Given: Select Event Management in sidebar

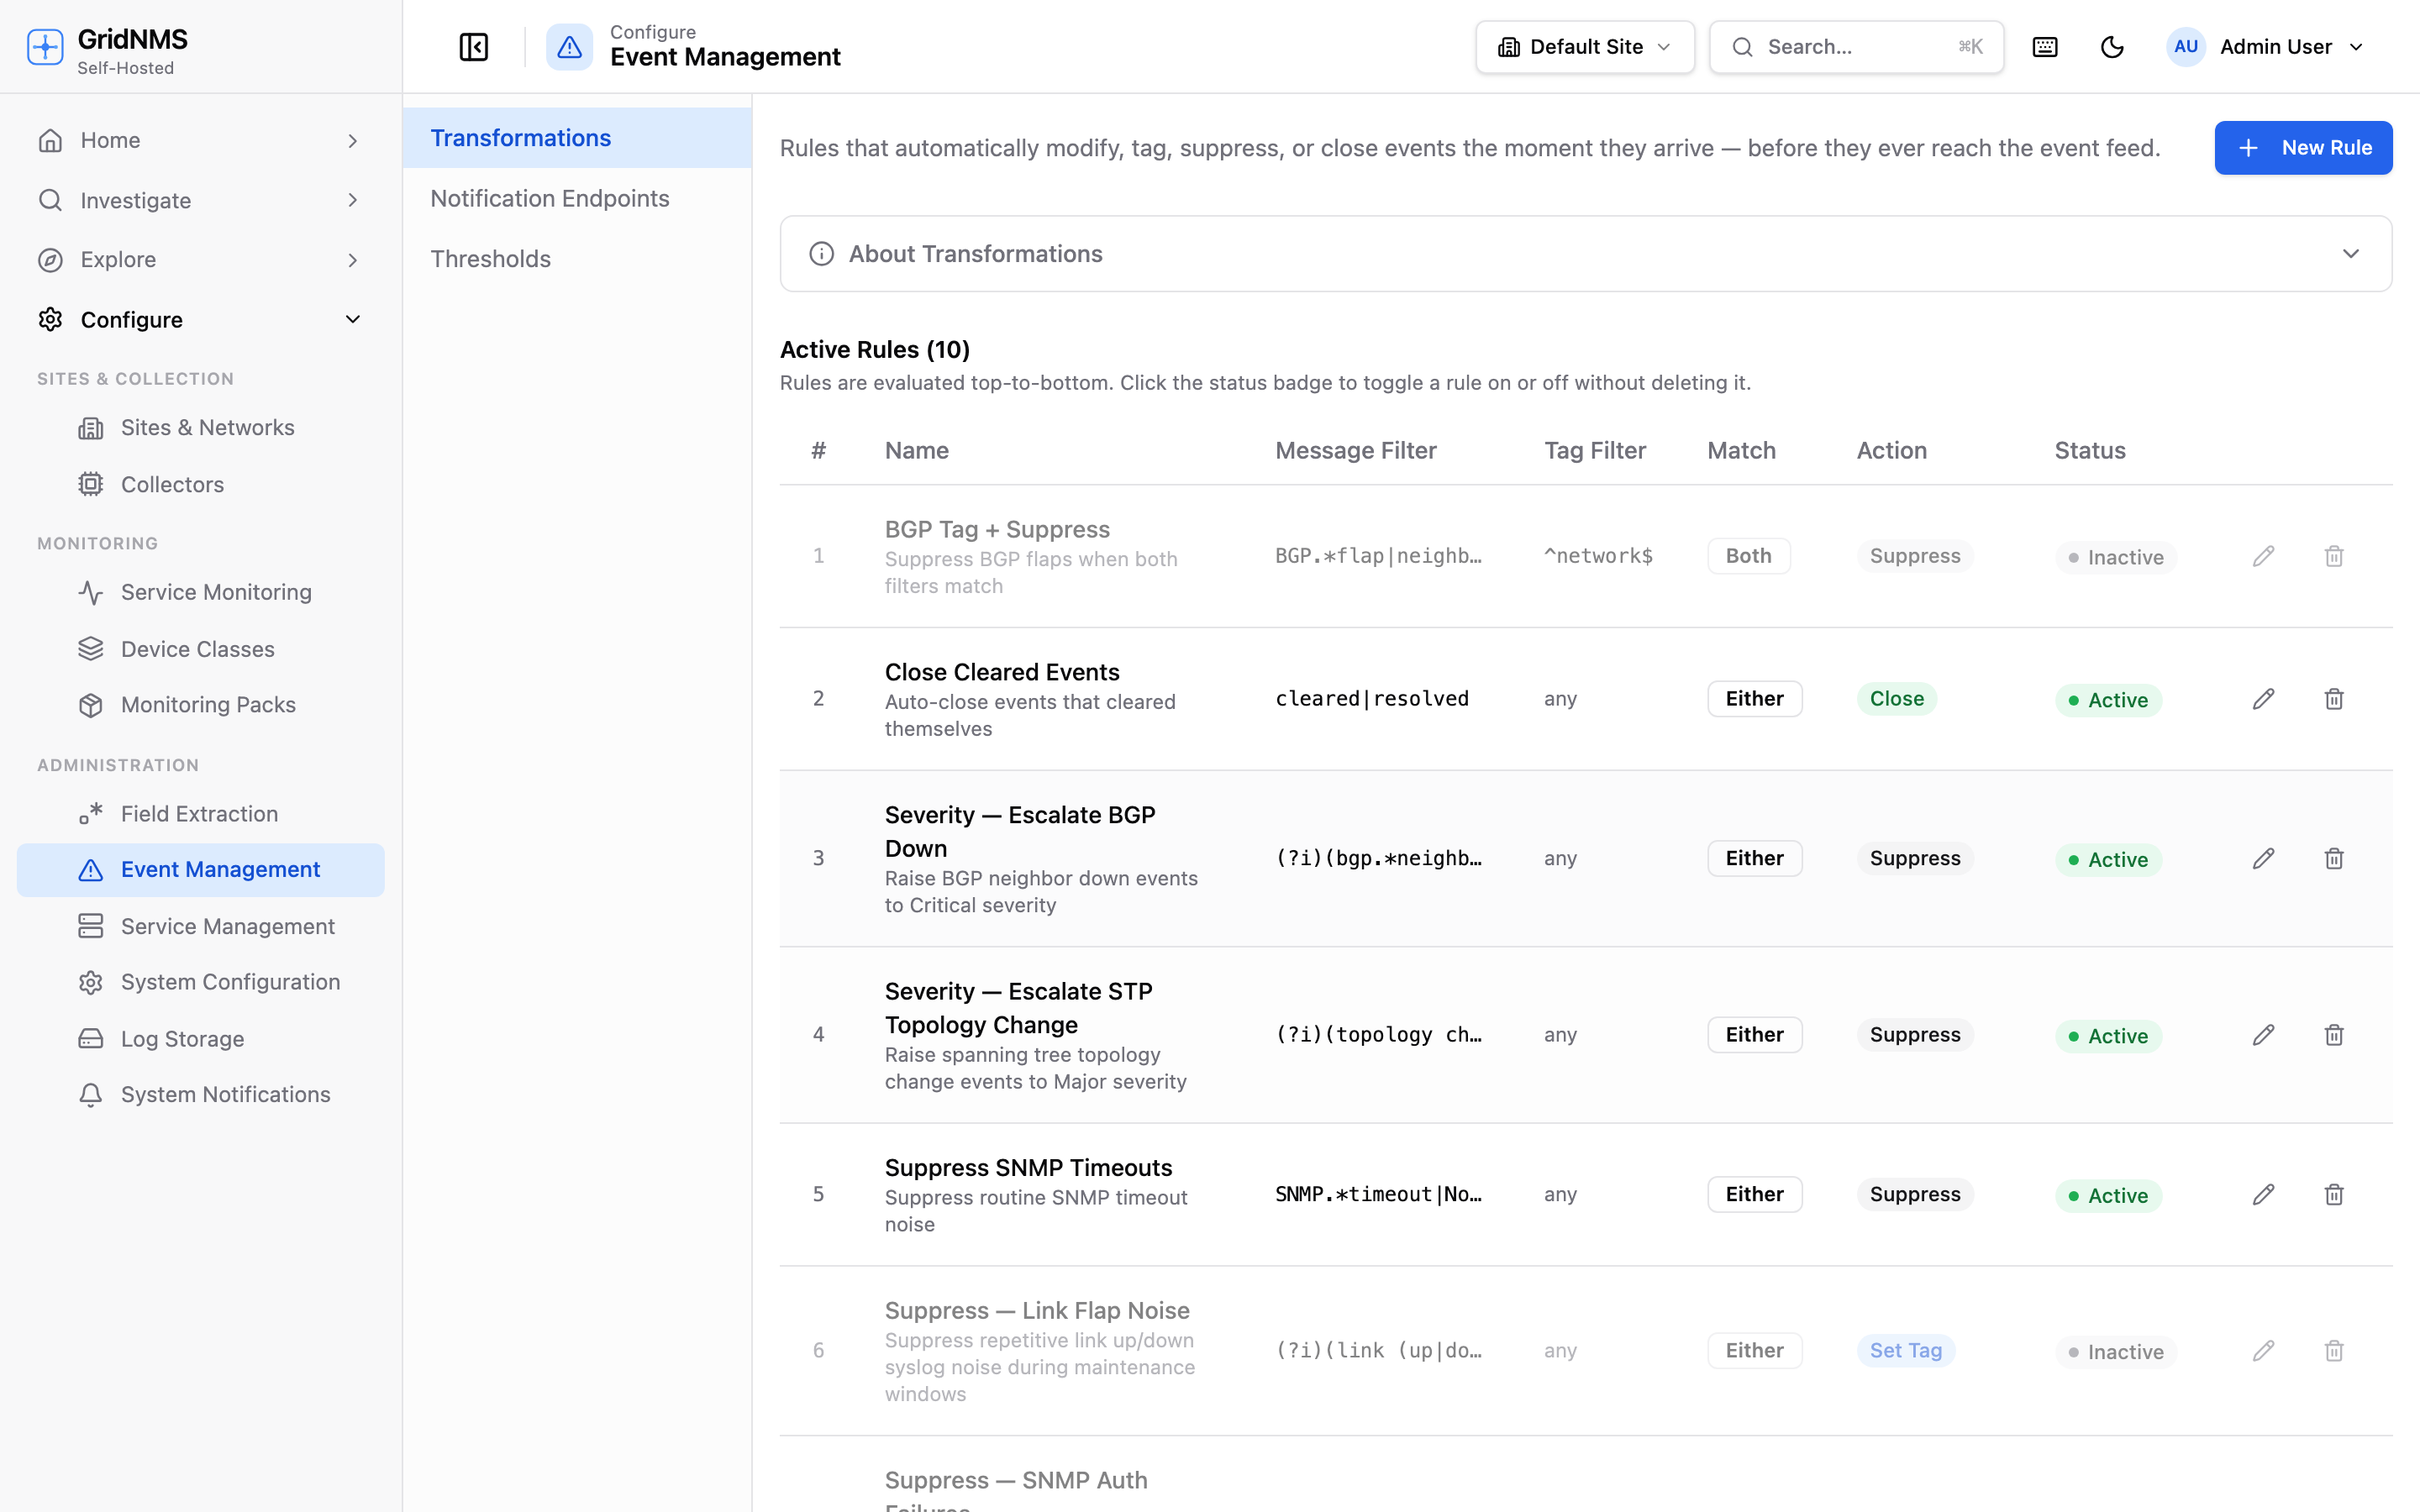Looking at the screenshot, I should (201, 870).
